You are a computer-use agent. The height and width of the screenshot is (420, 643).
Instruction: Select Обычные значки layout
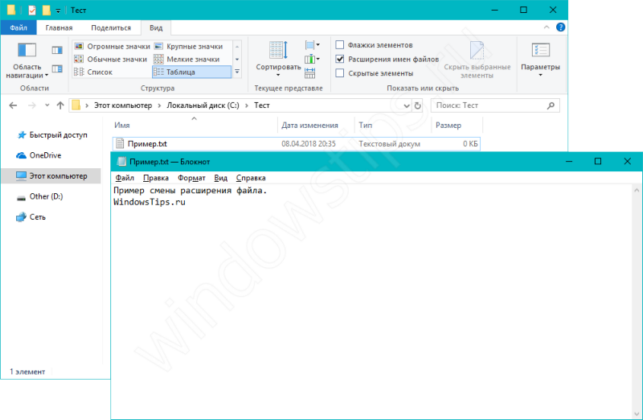111,59
